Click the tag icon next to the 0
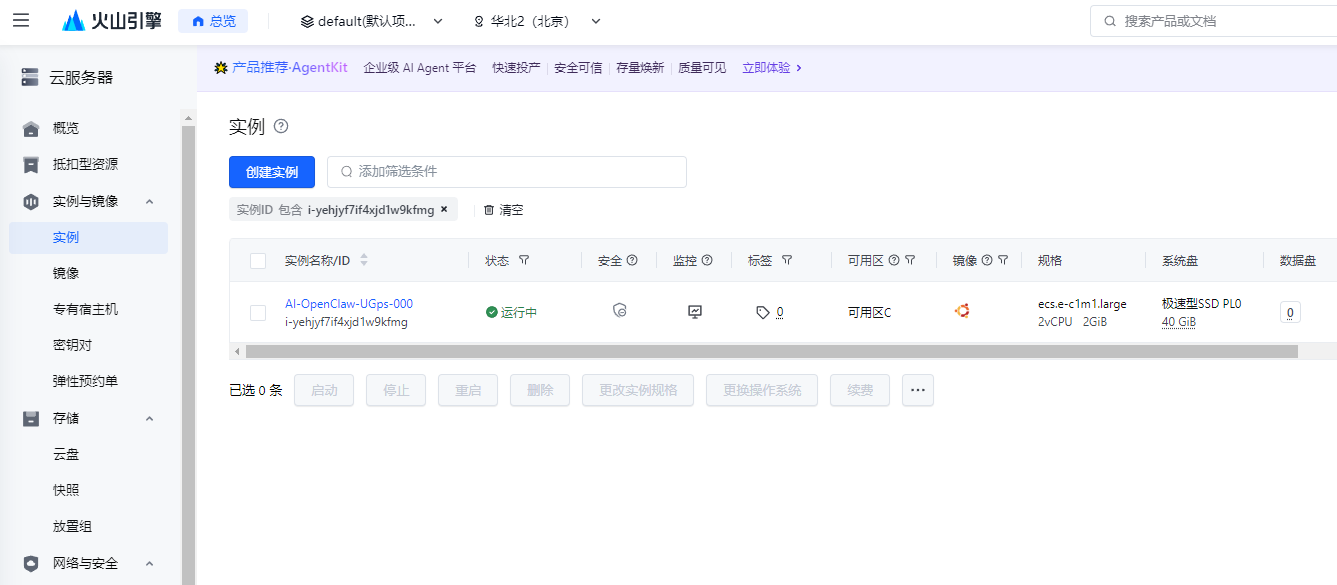This screenshot has width=1337, height=585. (761, 312)
